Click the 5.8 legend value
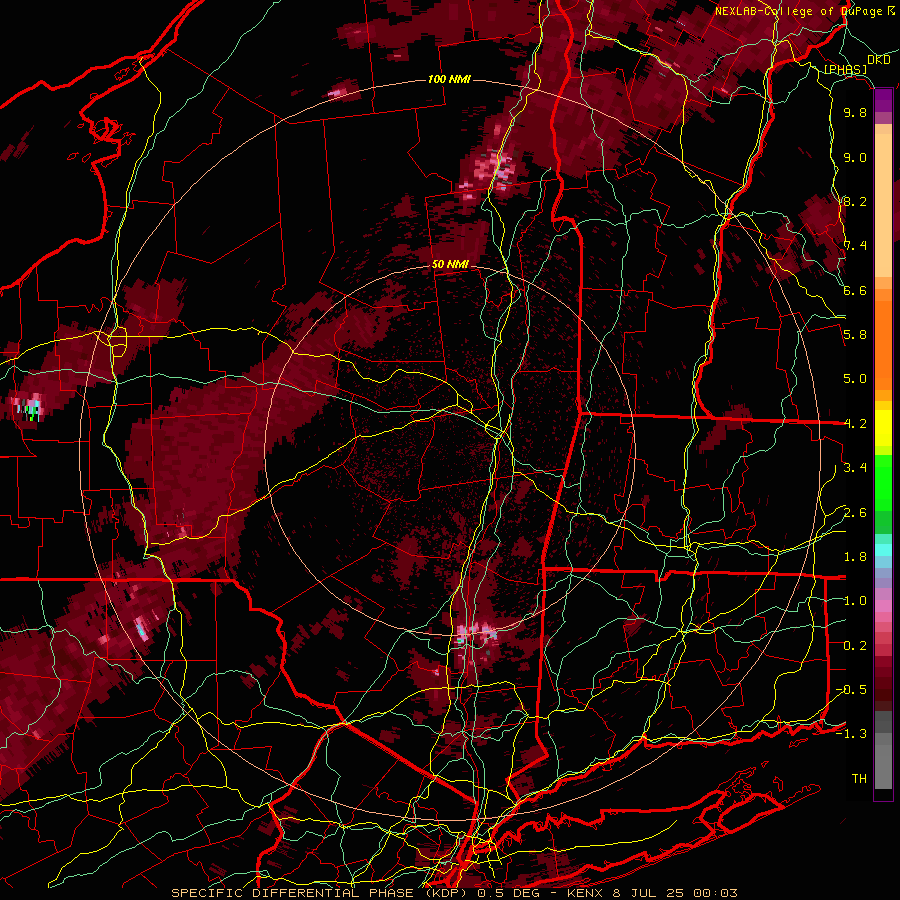The height and width of the screenshot is (900, 900). point(855,335)
